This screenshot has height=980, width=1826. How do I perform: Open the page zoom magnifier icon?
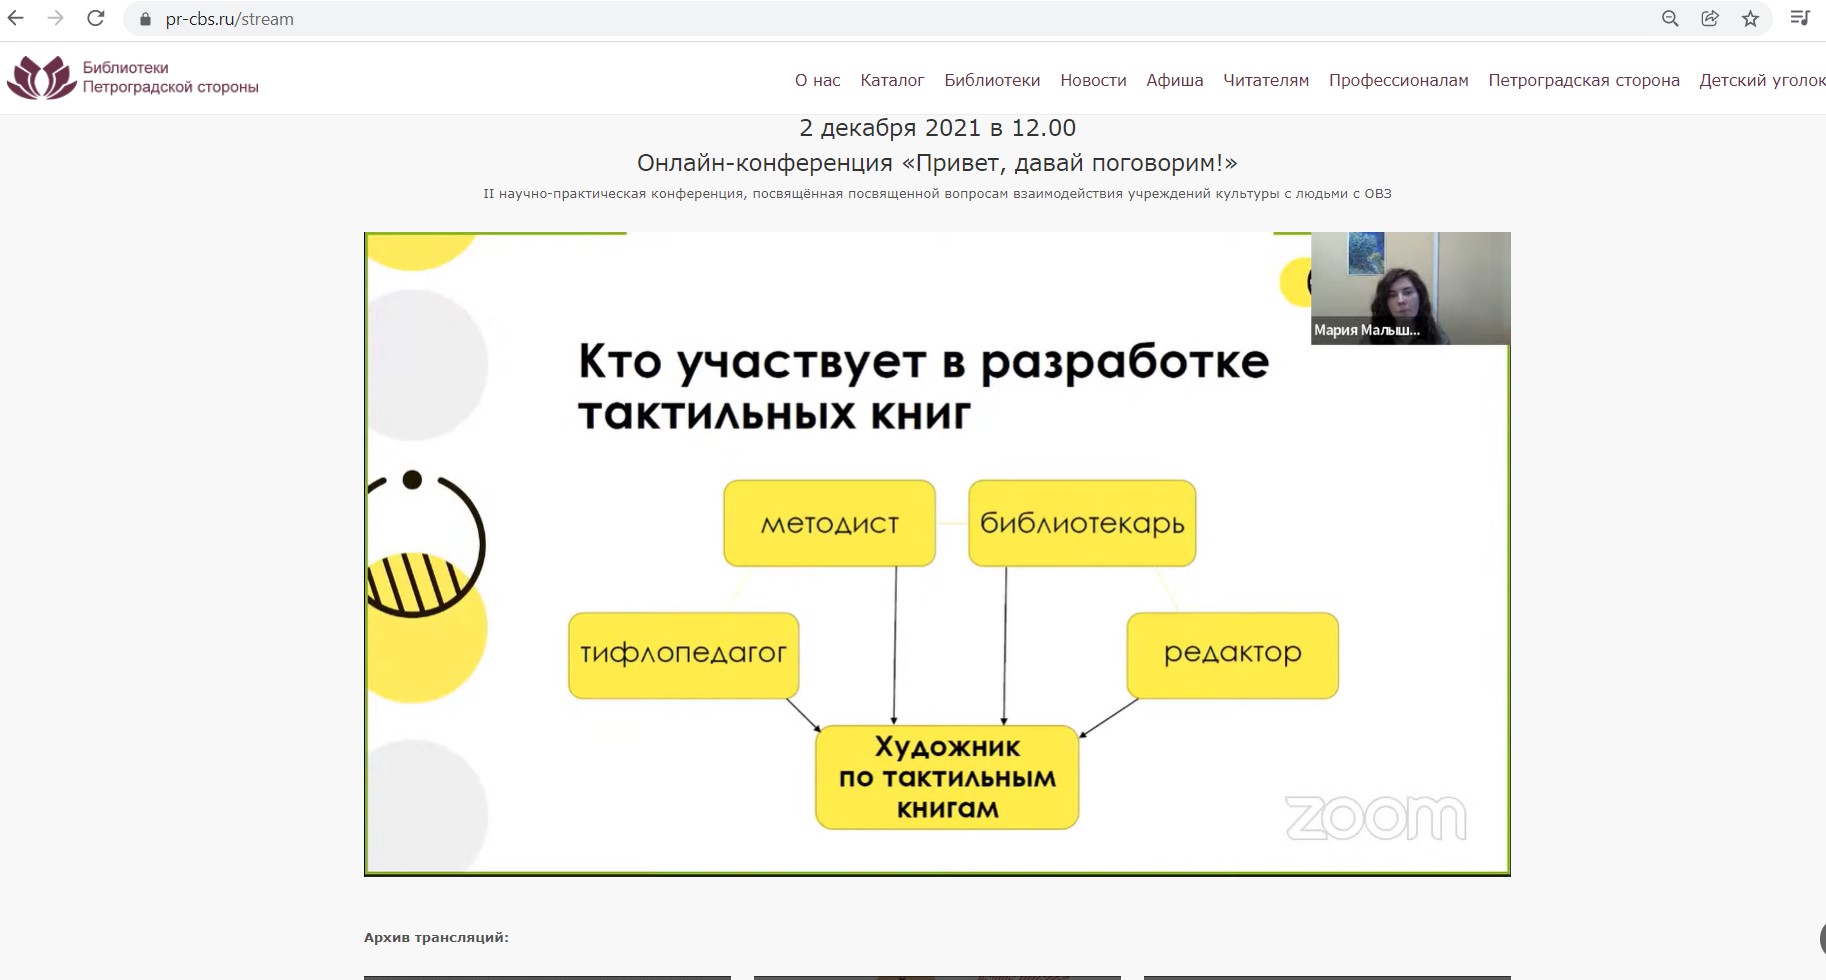click(x=1670, y=19)
